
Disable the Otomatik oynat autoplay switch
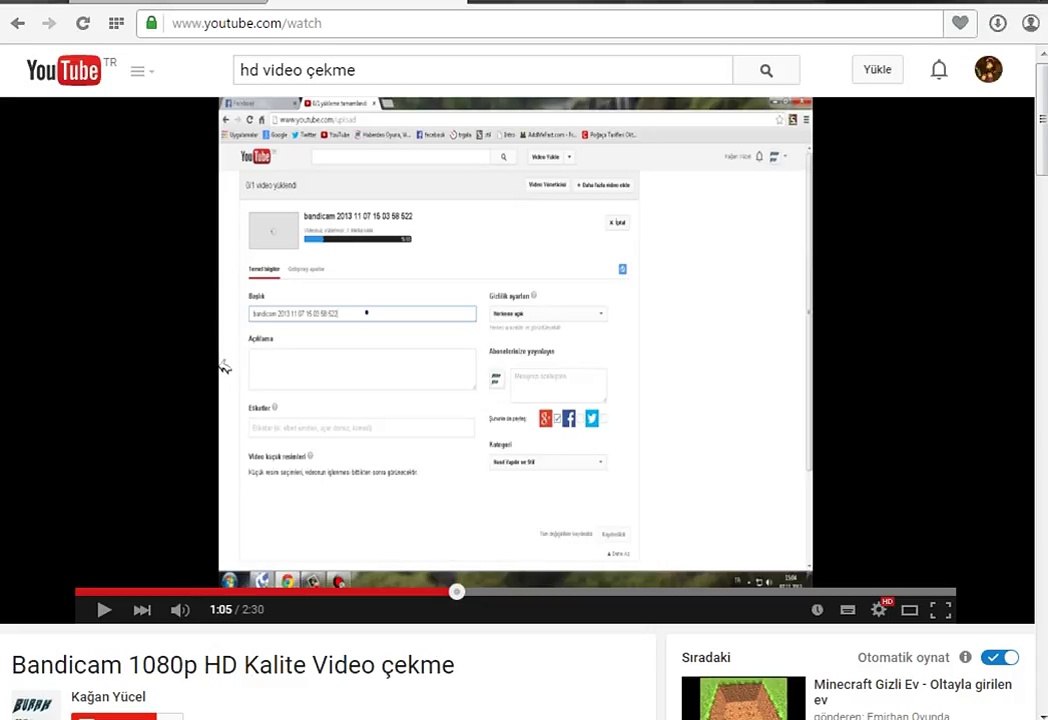coord(999,657)
